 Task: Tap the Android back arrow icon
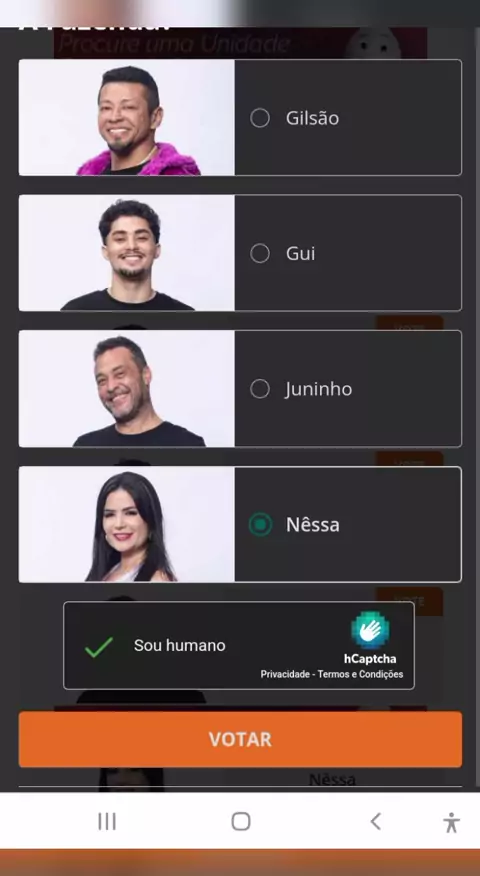click(376, 821)
